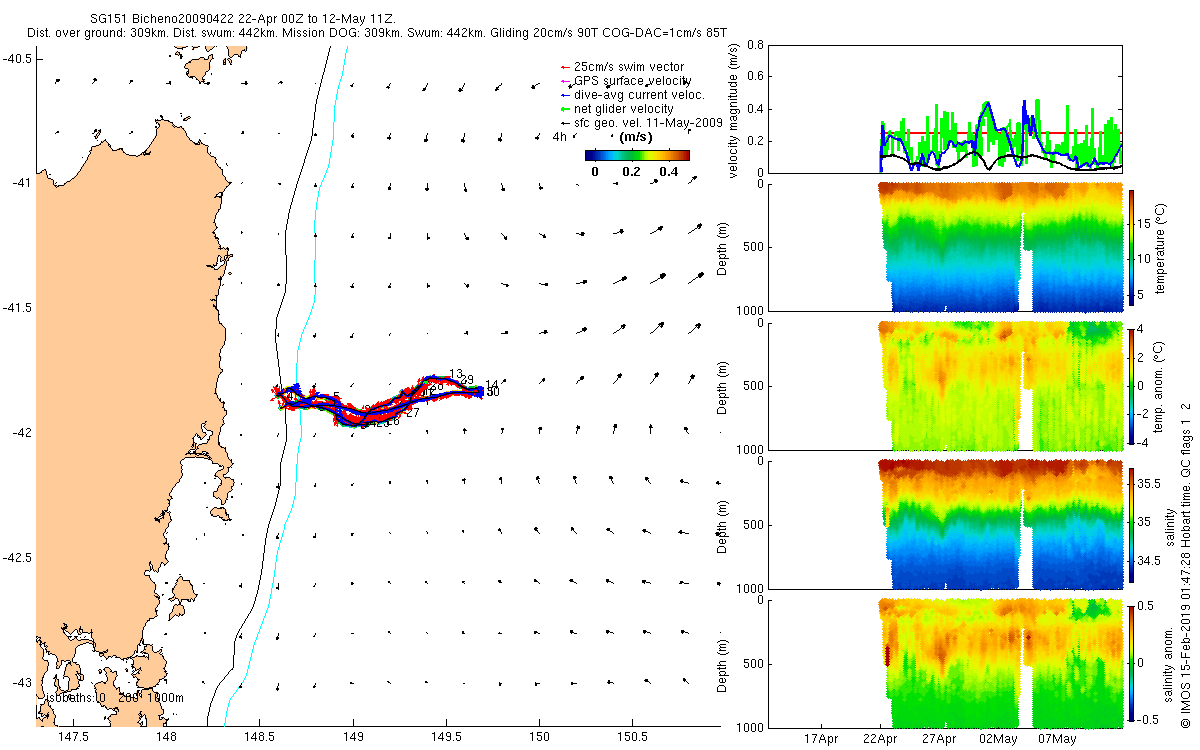Click the '147.5' longitude tick label
Viewport: 1200px width, 750px height.
coord(73,737)
